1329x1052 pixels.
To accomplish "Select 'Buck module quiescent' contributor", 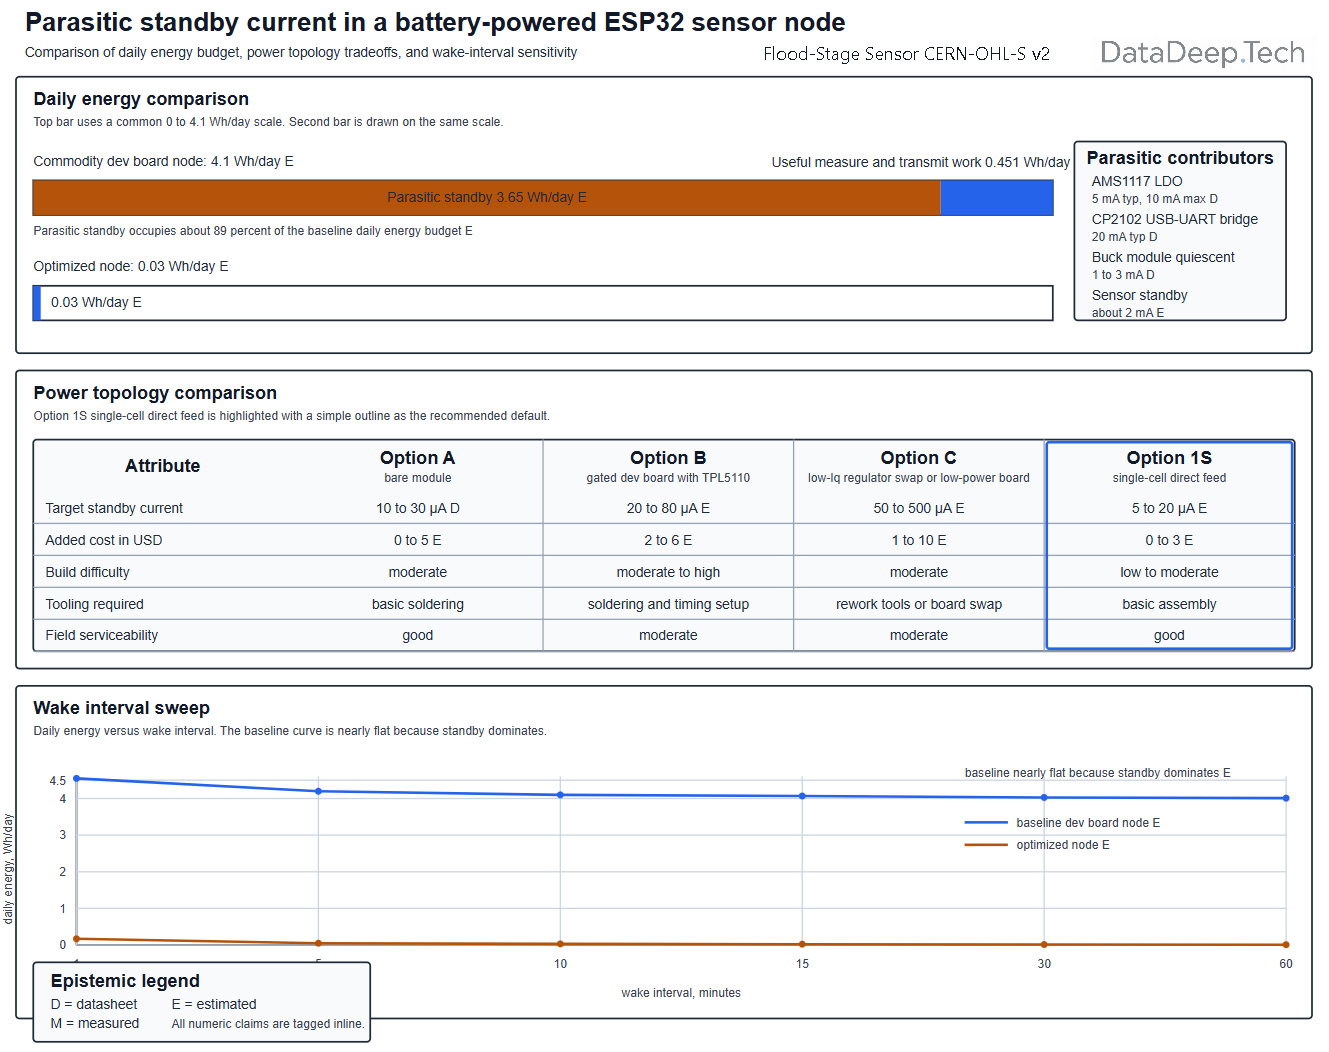I will pos(1163,265).
